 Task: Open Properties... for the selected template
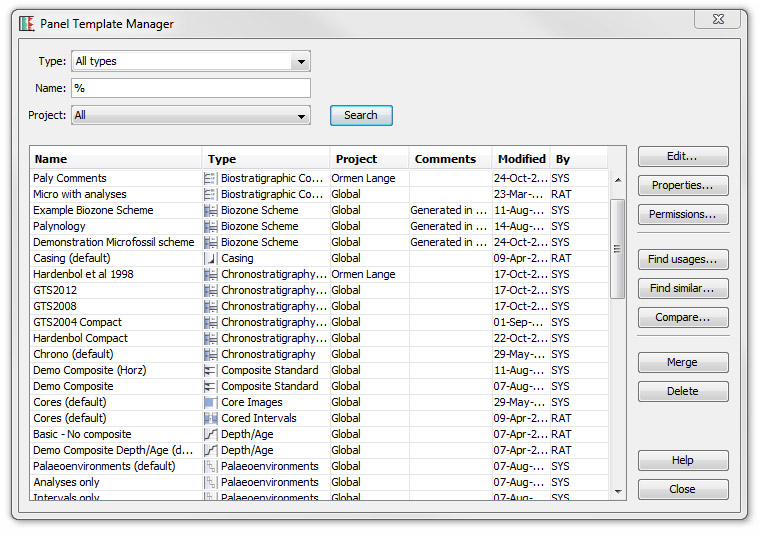pyautogui.click(x=683, y=185)
